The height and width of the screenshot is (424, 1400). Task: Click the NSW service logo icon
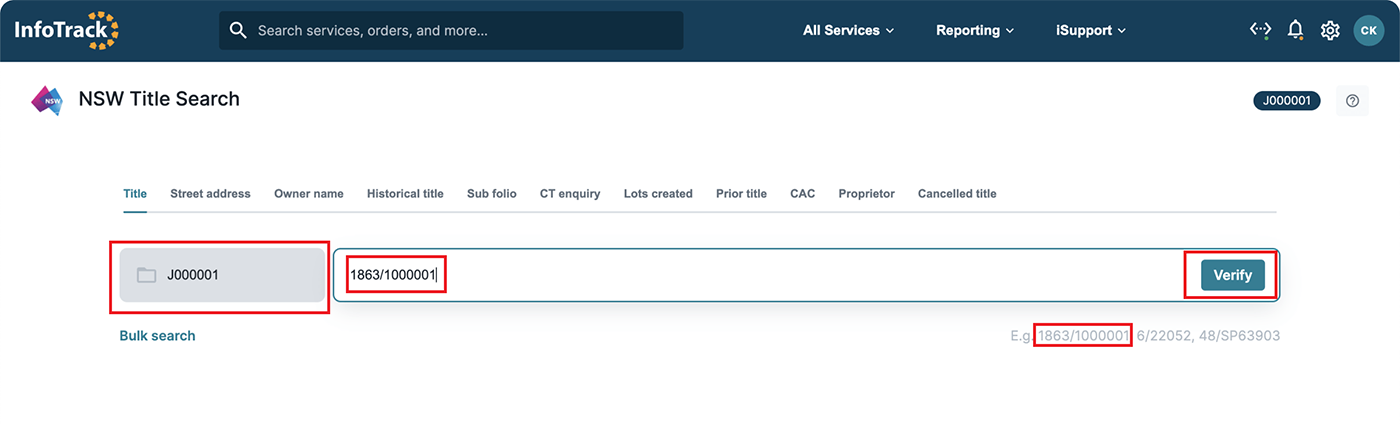point(47,100)
